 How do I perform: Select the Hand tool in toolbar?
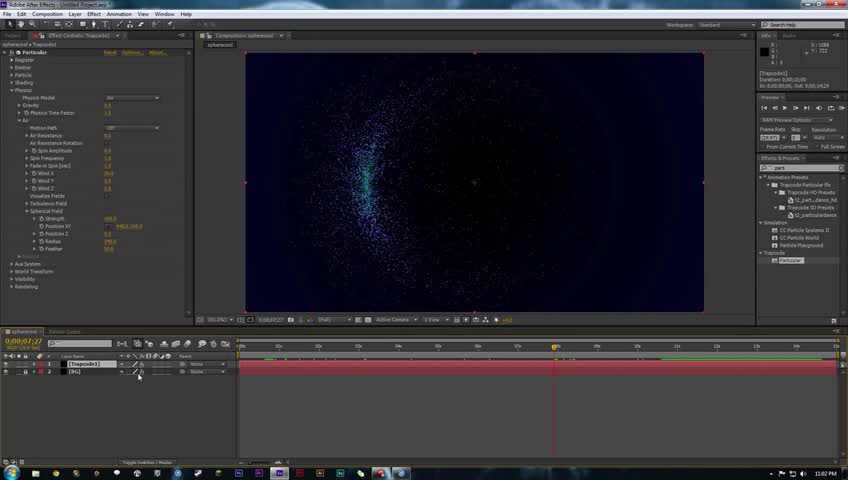point(21,24)
